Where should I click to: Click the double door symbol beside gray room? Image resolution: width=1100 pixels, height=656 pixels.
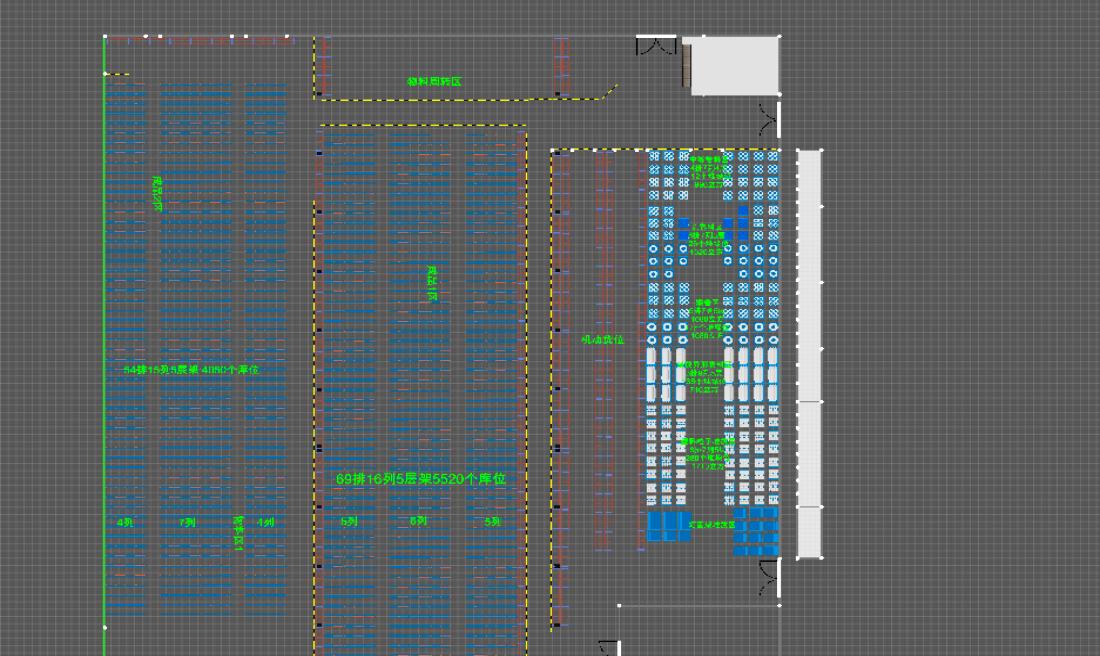(x=656, y=46)
